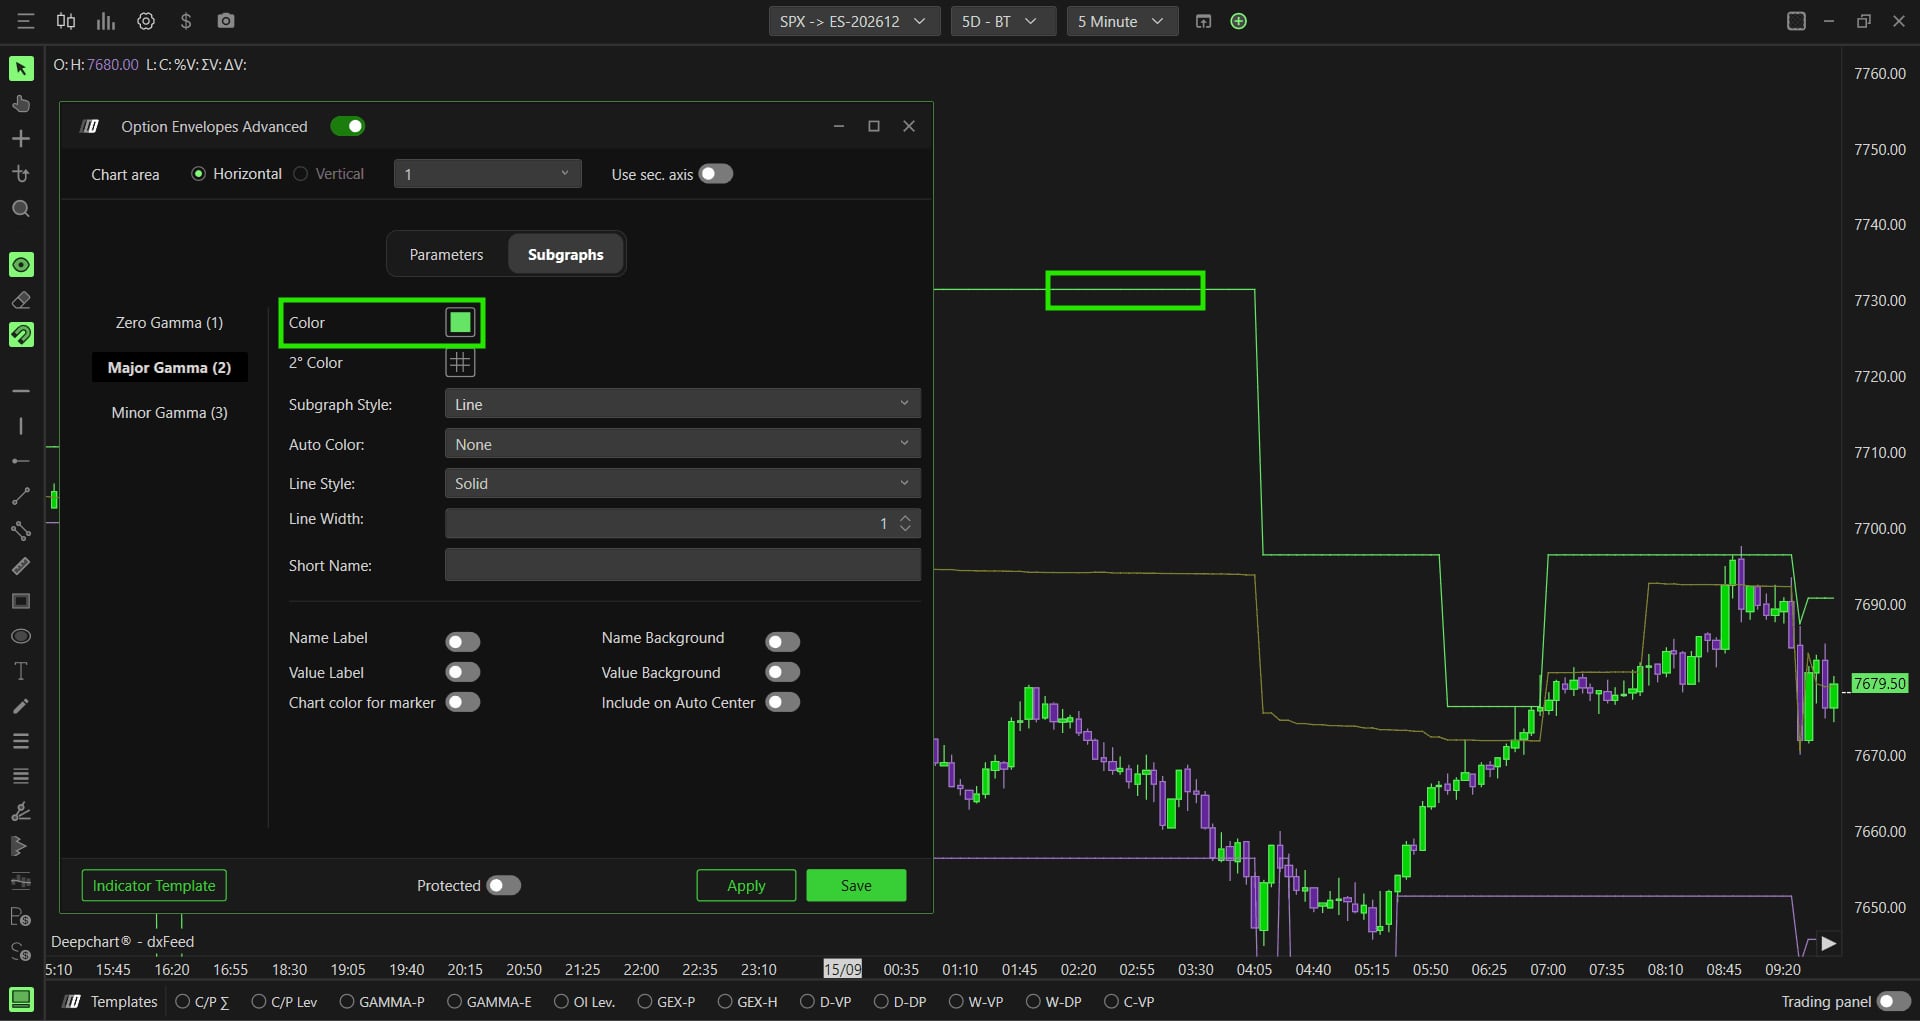The height and width of the screenshot is (1021, 1920).
Task: Click the camera screenshot icon
Action: 226,21
